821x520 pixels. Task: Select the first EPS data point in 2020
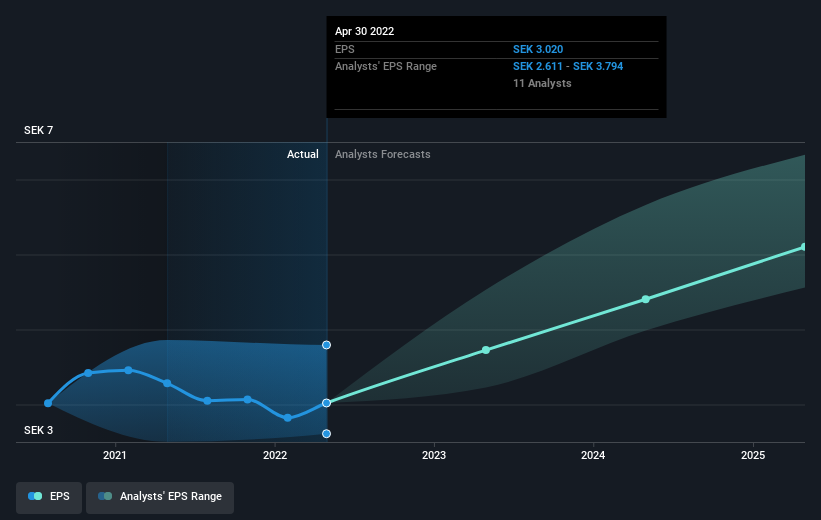click(x=48, y=403)
